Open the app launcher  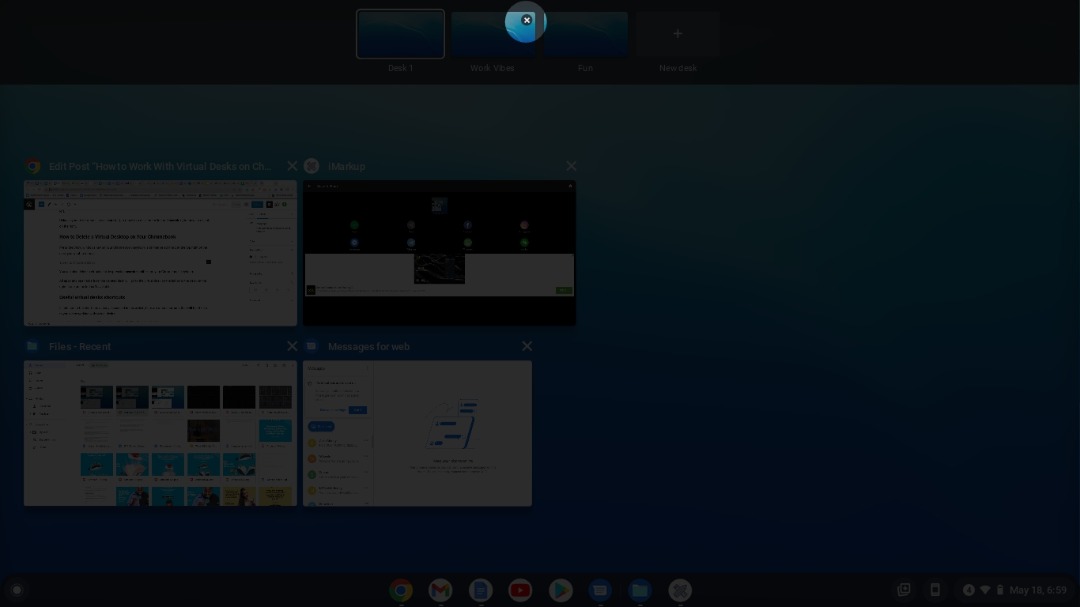coord(16,590)
